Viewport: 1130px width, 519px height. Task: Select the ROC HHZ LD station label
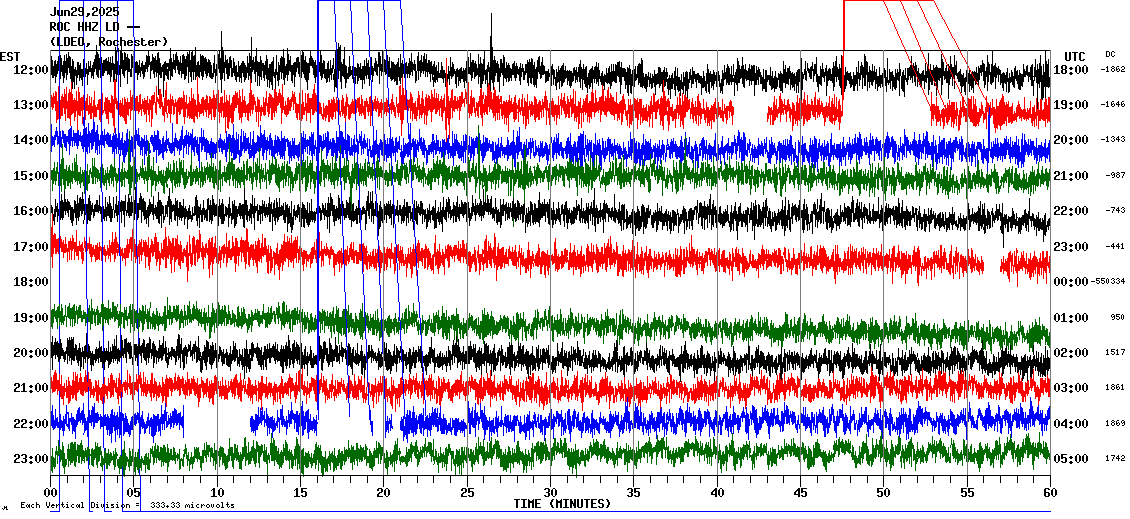(x=86, y=27)
